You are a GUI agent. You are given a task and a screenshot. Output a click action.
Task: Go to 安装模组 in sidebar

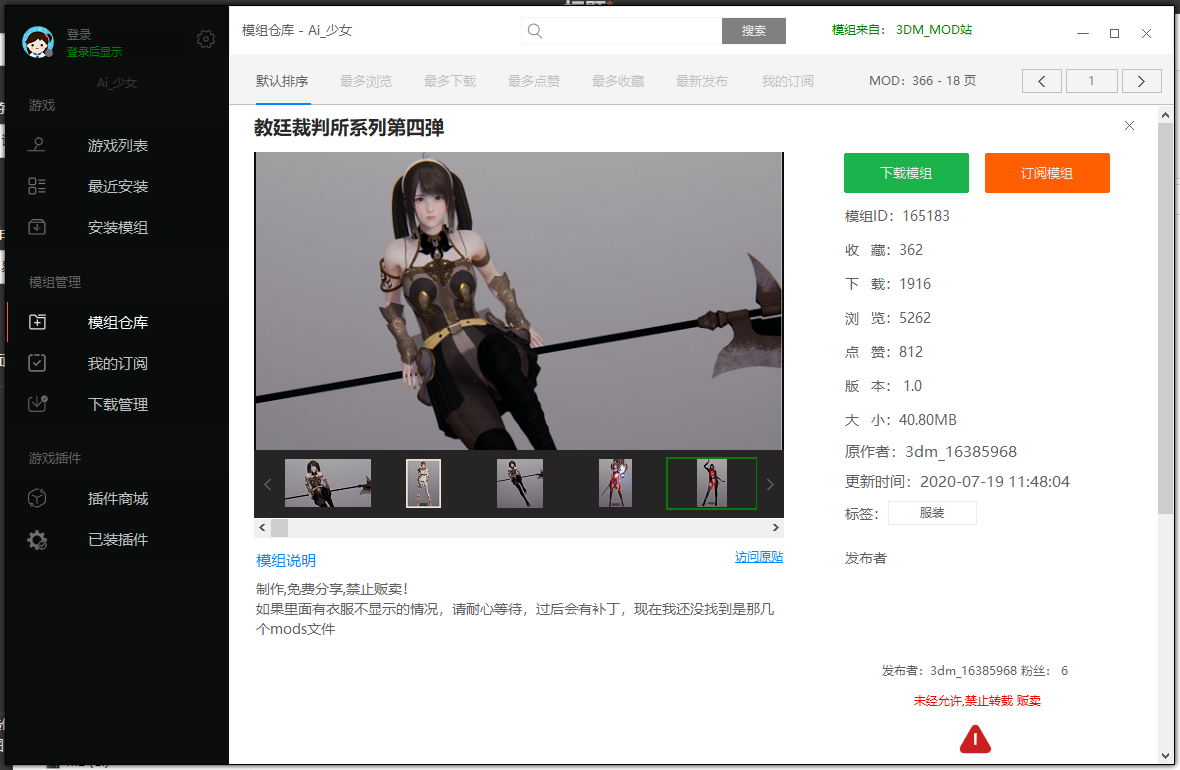[x=117, y=228]
